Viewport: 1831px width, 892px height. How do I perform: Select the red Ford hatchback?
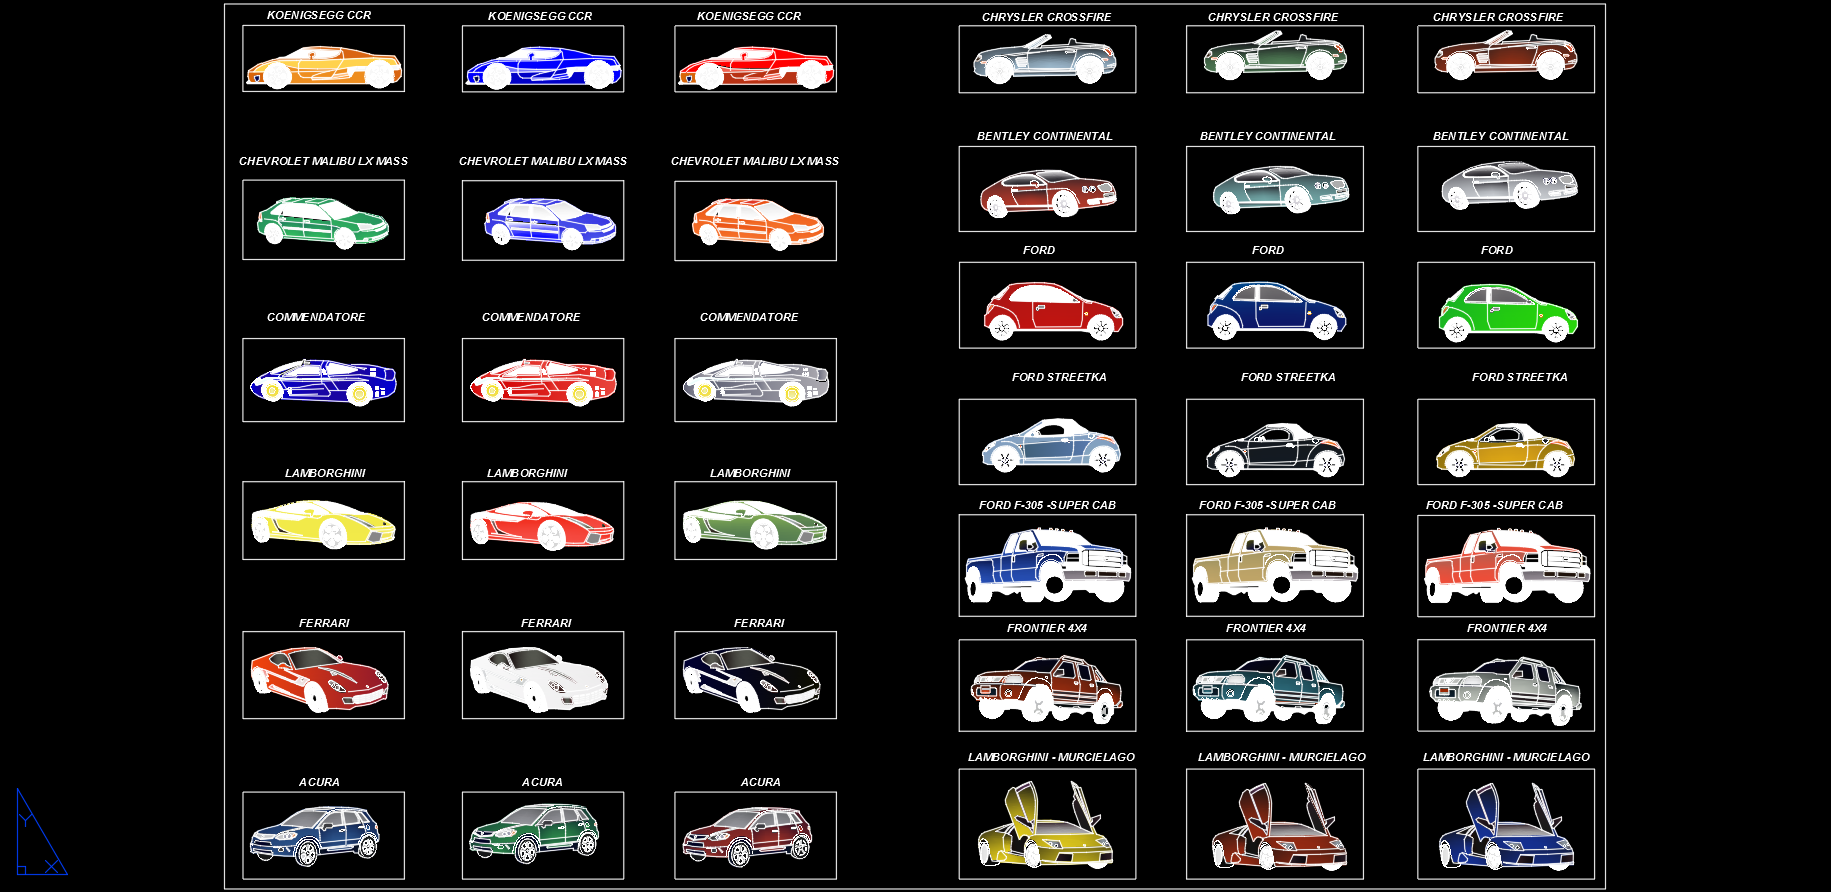pyautogui.click(x=1053, y=311)
